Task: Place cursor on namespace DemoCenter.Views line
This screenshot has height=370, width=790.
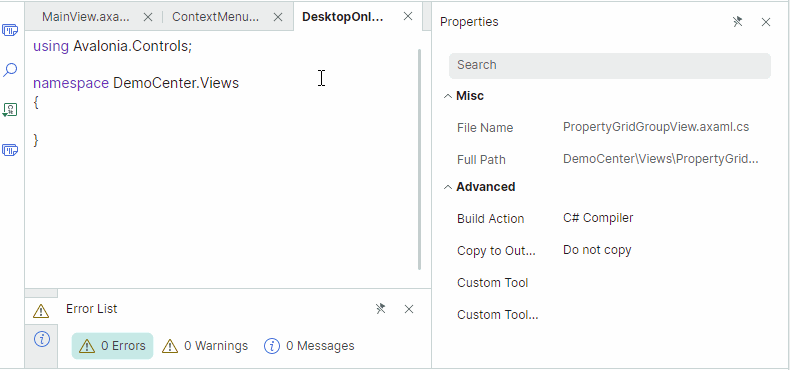Action: [x=136, y=83]
